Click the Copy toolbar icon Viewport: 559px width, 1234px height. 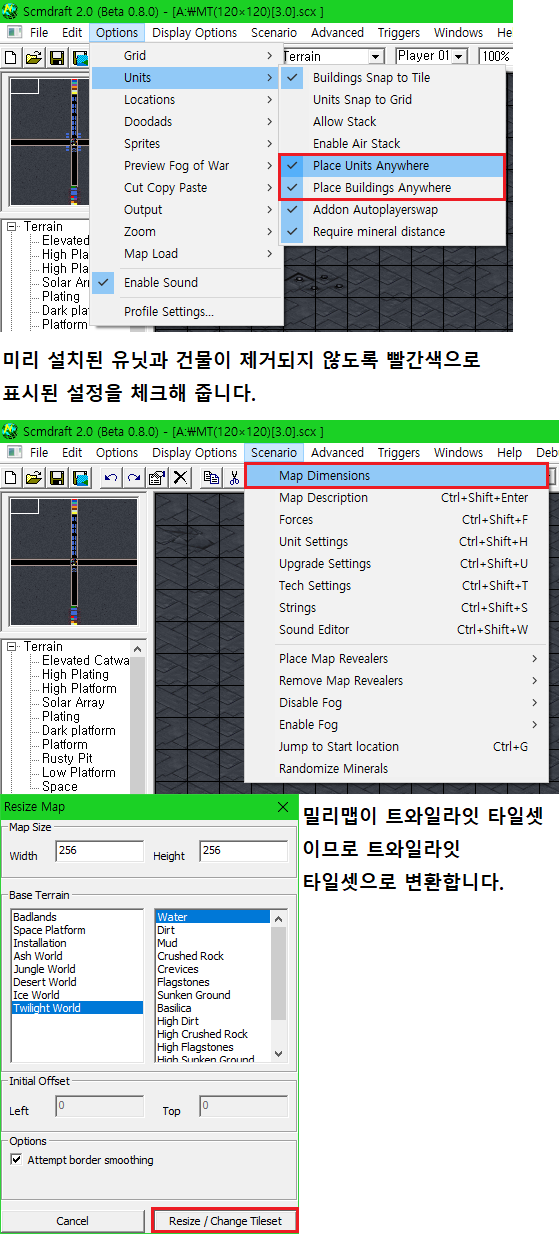tap(211, 477)
